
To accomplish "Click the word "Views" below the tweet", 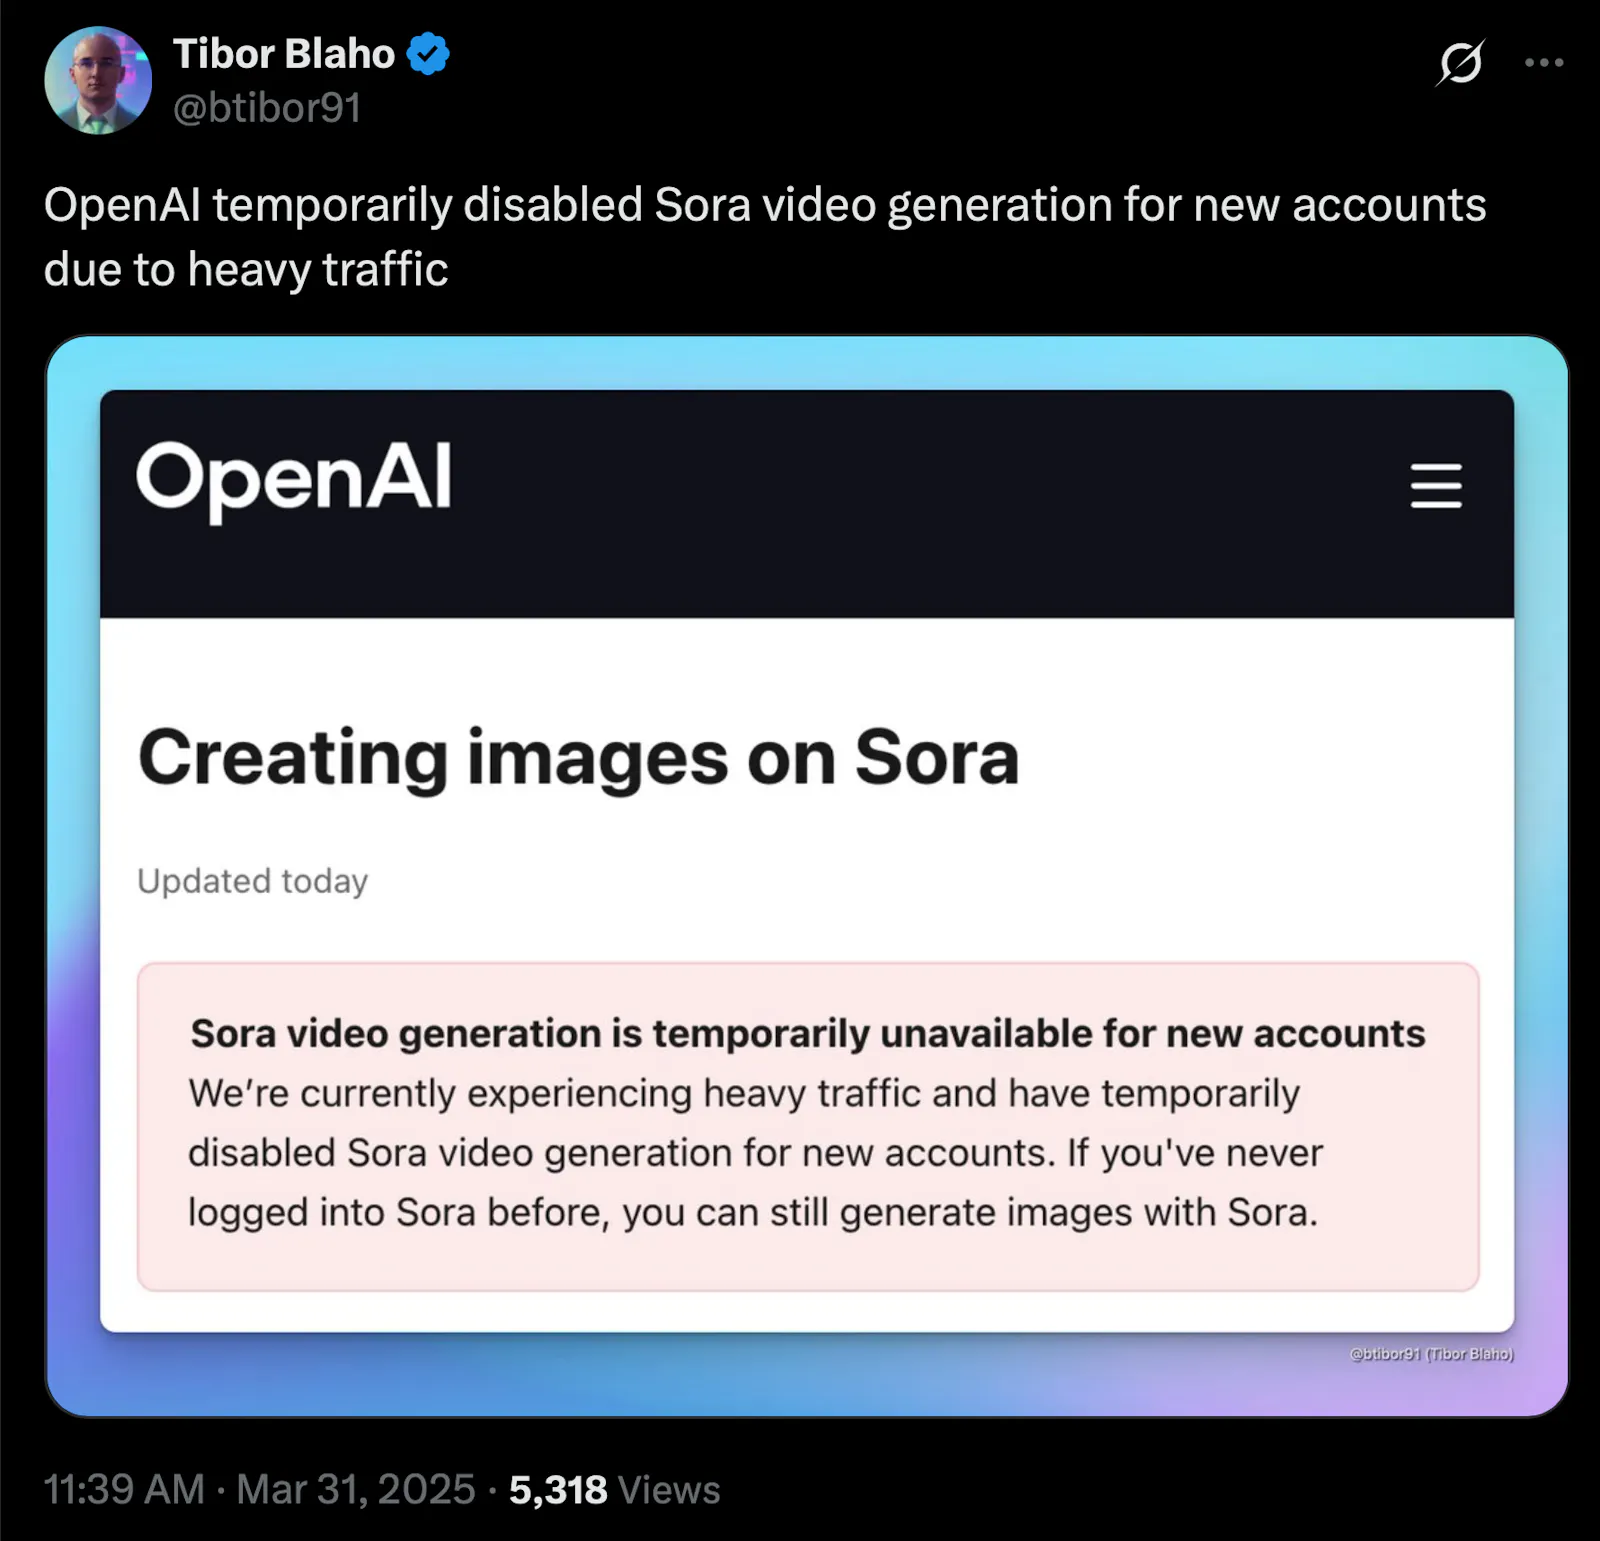I will pyautogui.click(x=669, y=1490).
